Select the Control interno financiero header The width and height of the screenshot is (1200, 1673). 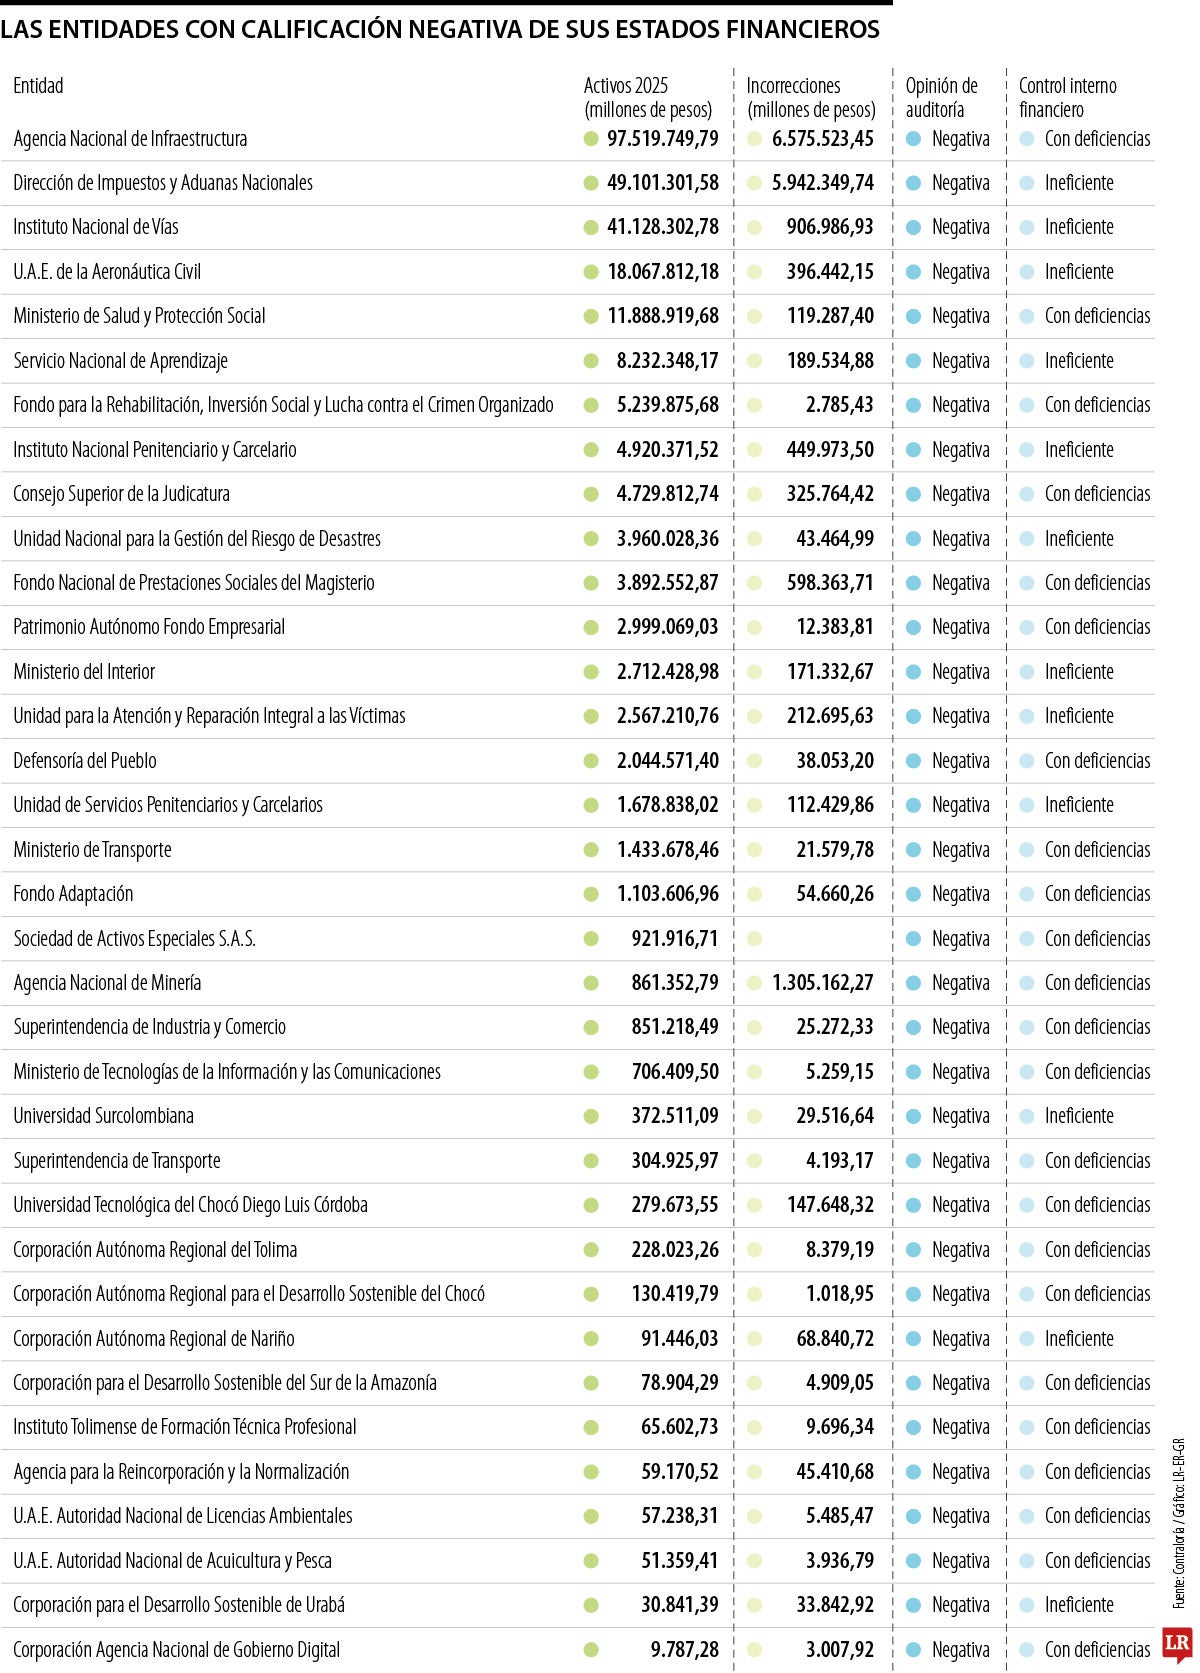1067,97
